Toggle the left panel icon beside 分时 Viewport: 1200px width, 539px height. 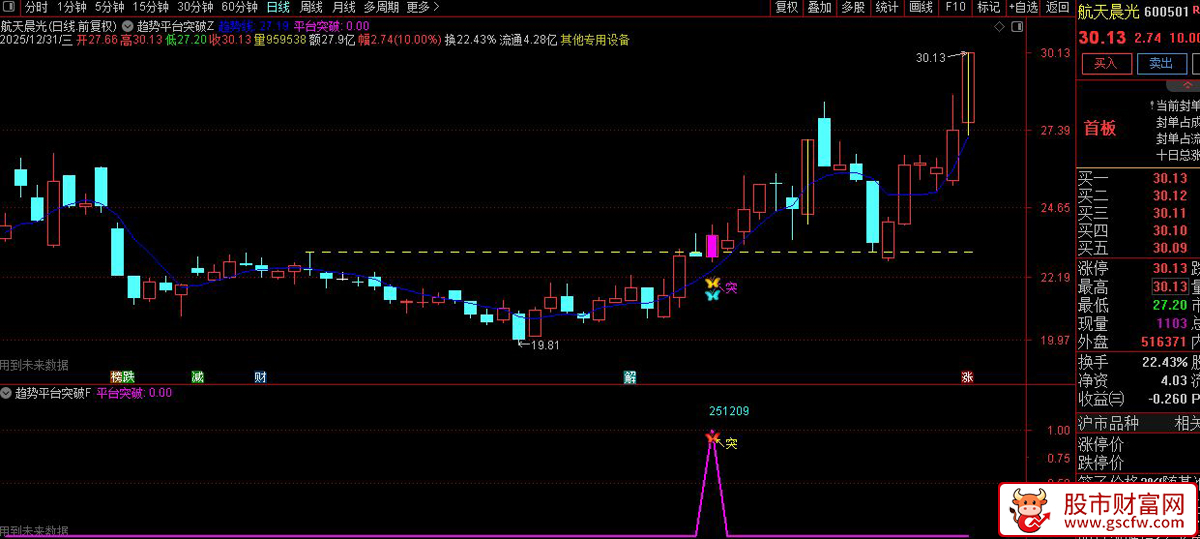9,7
